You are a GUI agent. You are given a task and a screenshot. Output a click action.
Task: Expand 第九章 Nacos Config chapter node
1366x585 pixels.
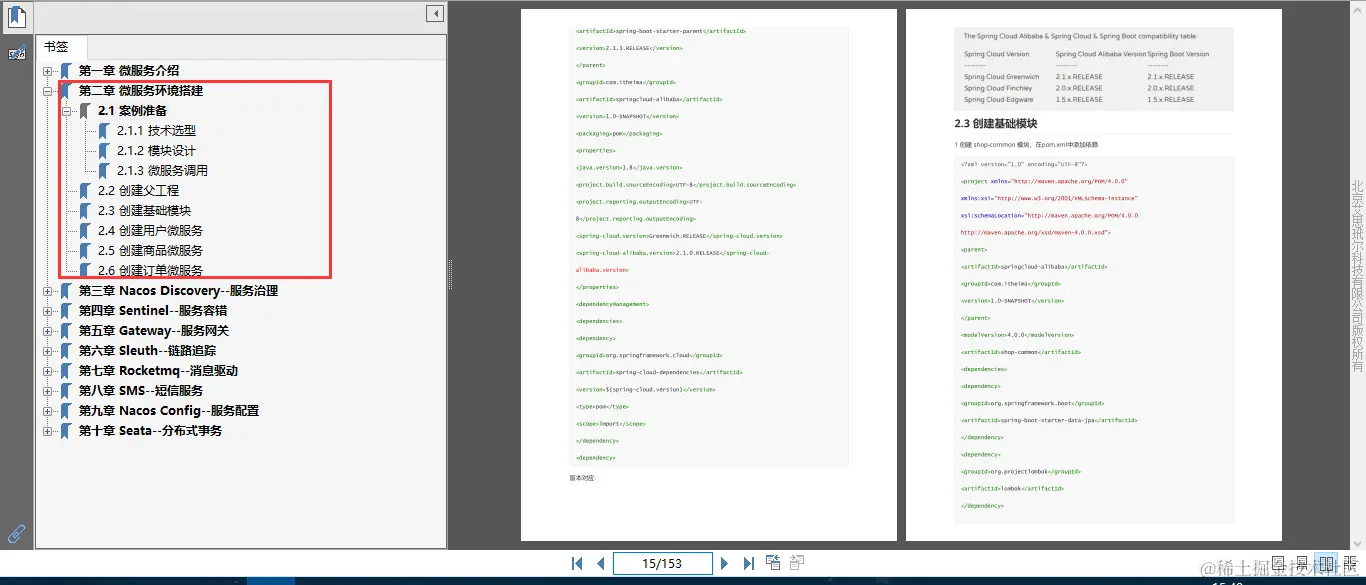pyautogui.click(x=47, y=411)
